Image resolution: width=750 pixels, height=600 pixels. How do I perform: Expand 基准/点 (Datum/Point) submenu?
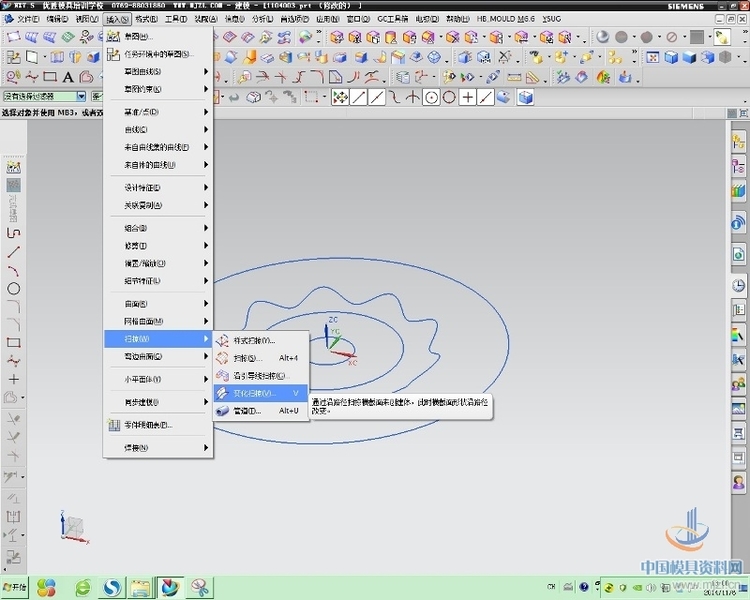158,112
